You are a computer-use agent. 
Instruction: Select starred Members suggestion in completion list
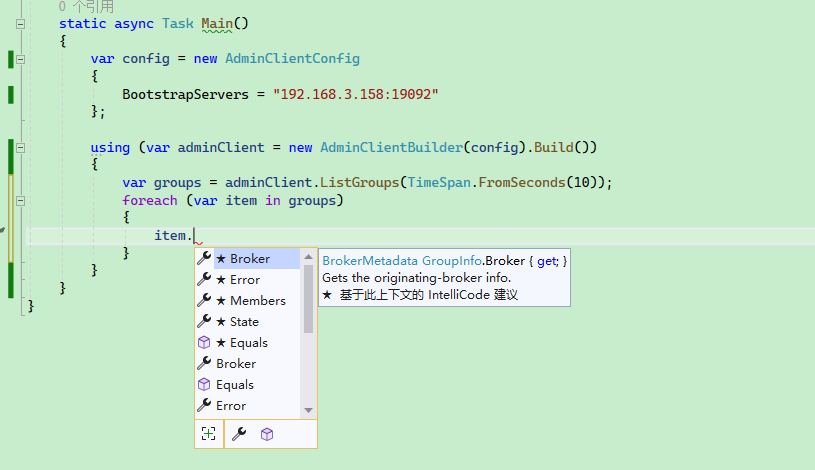(257, 301)
